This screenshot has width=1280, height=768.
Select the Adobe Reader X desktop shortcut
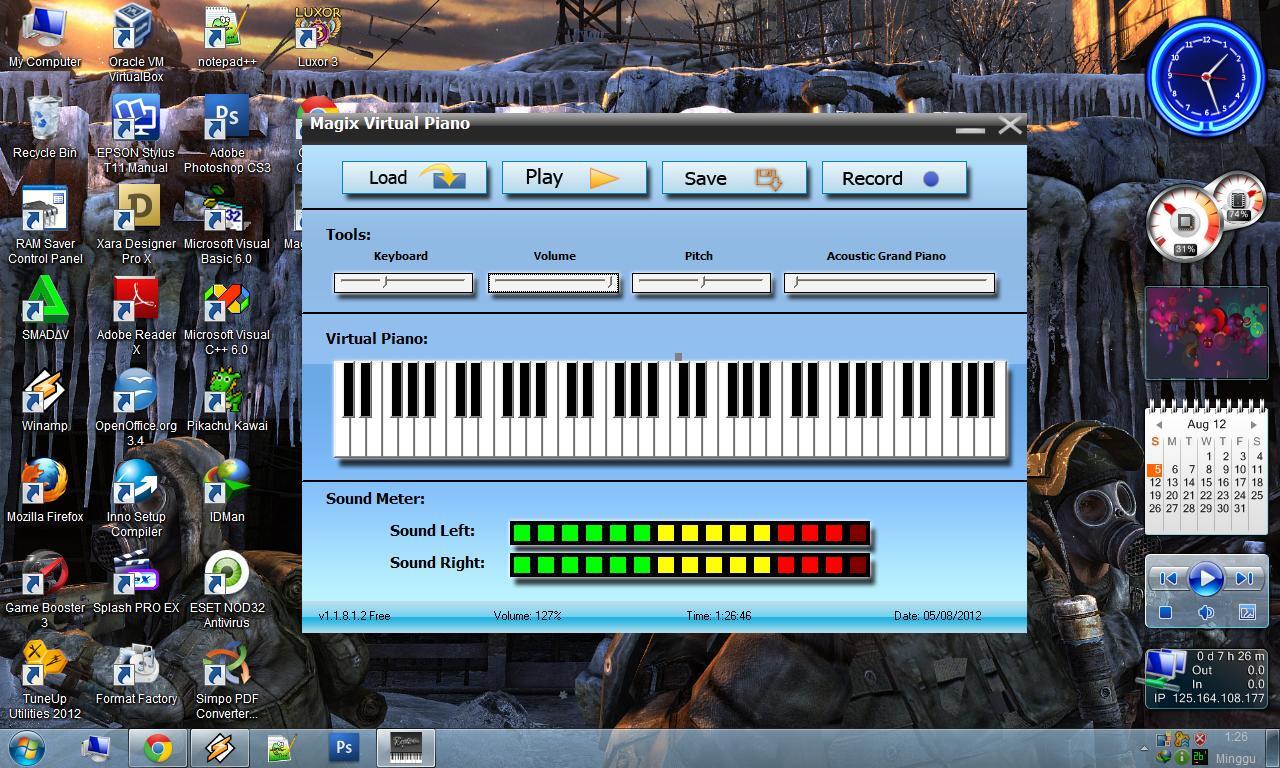136,316
